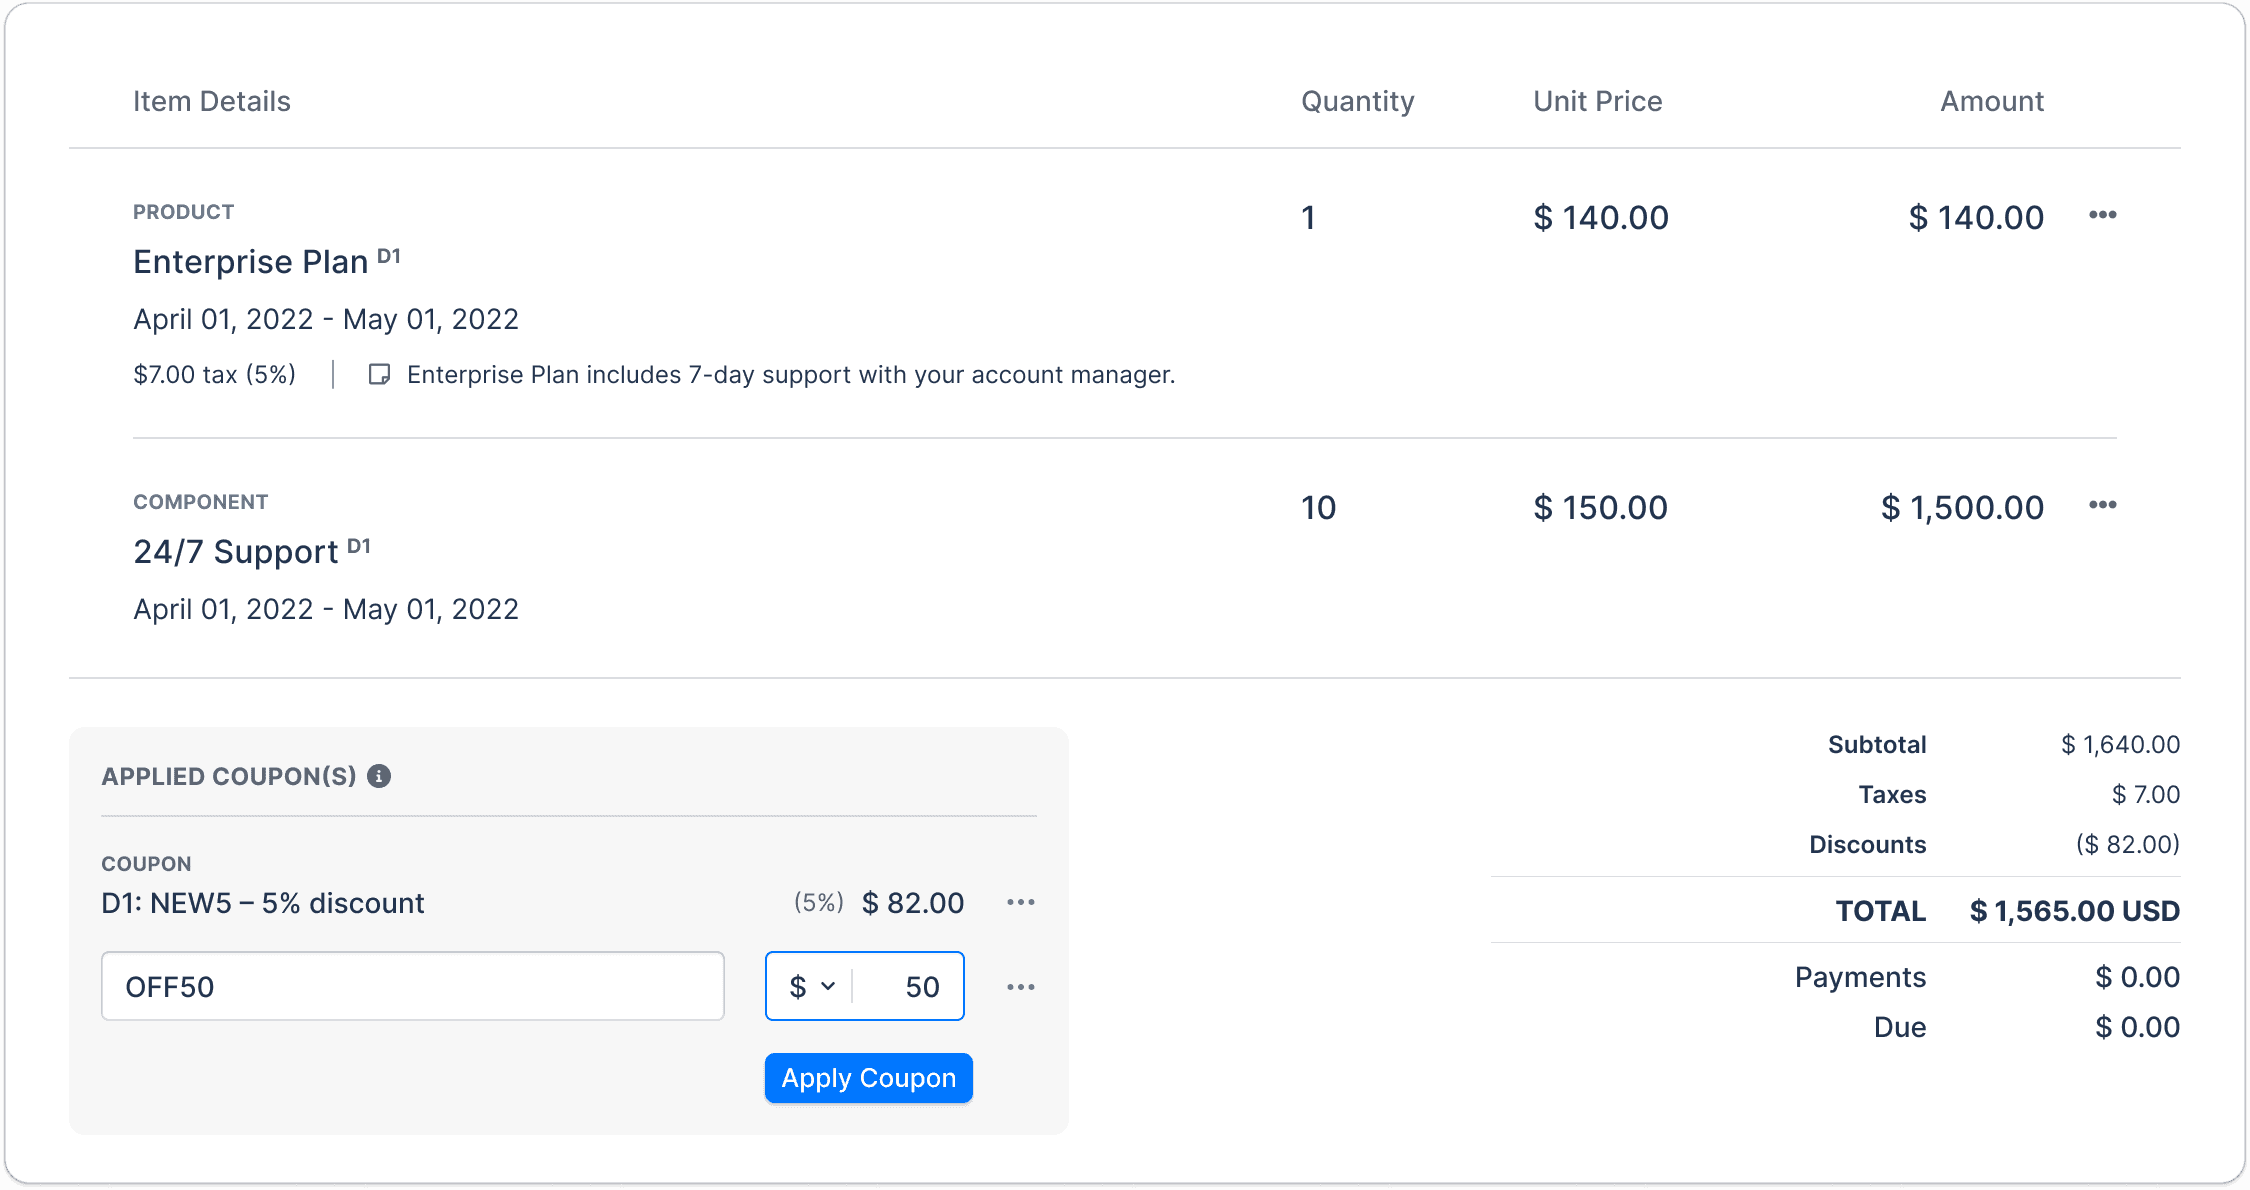Click the TOTAL amount $ 1,565.00 USD
2250x1190 pixels.
2074,911
